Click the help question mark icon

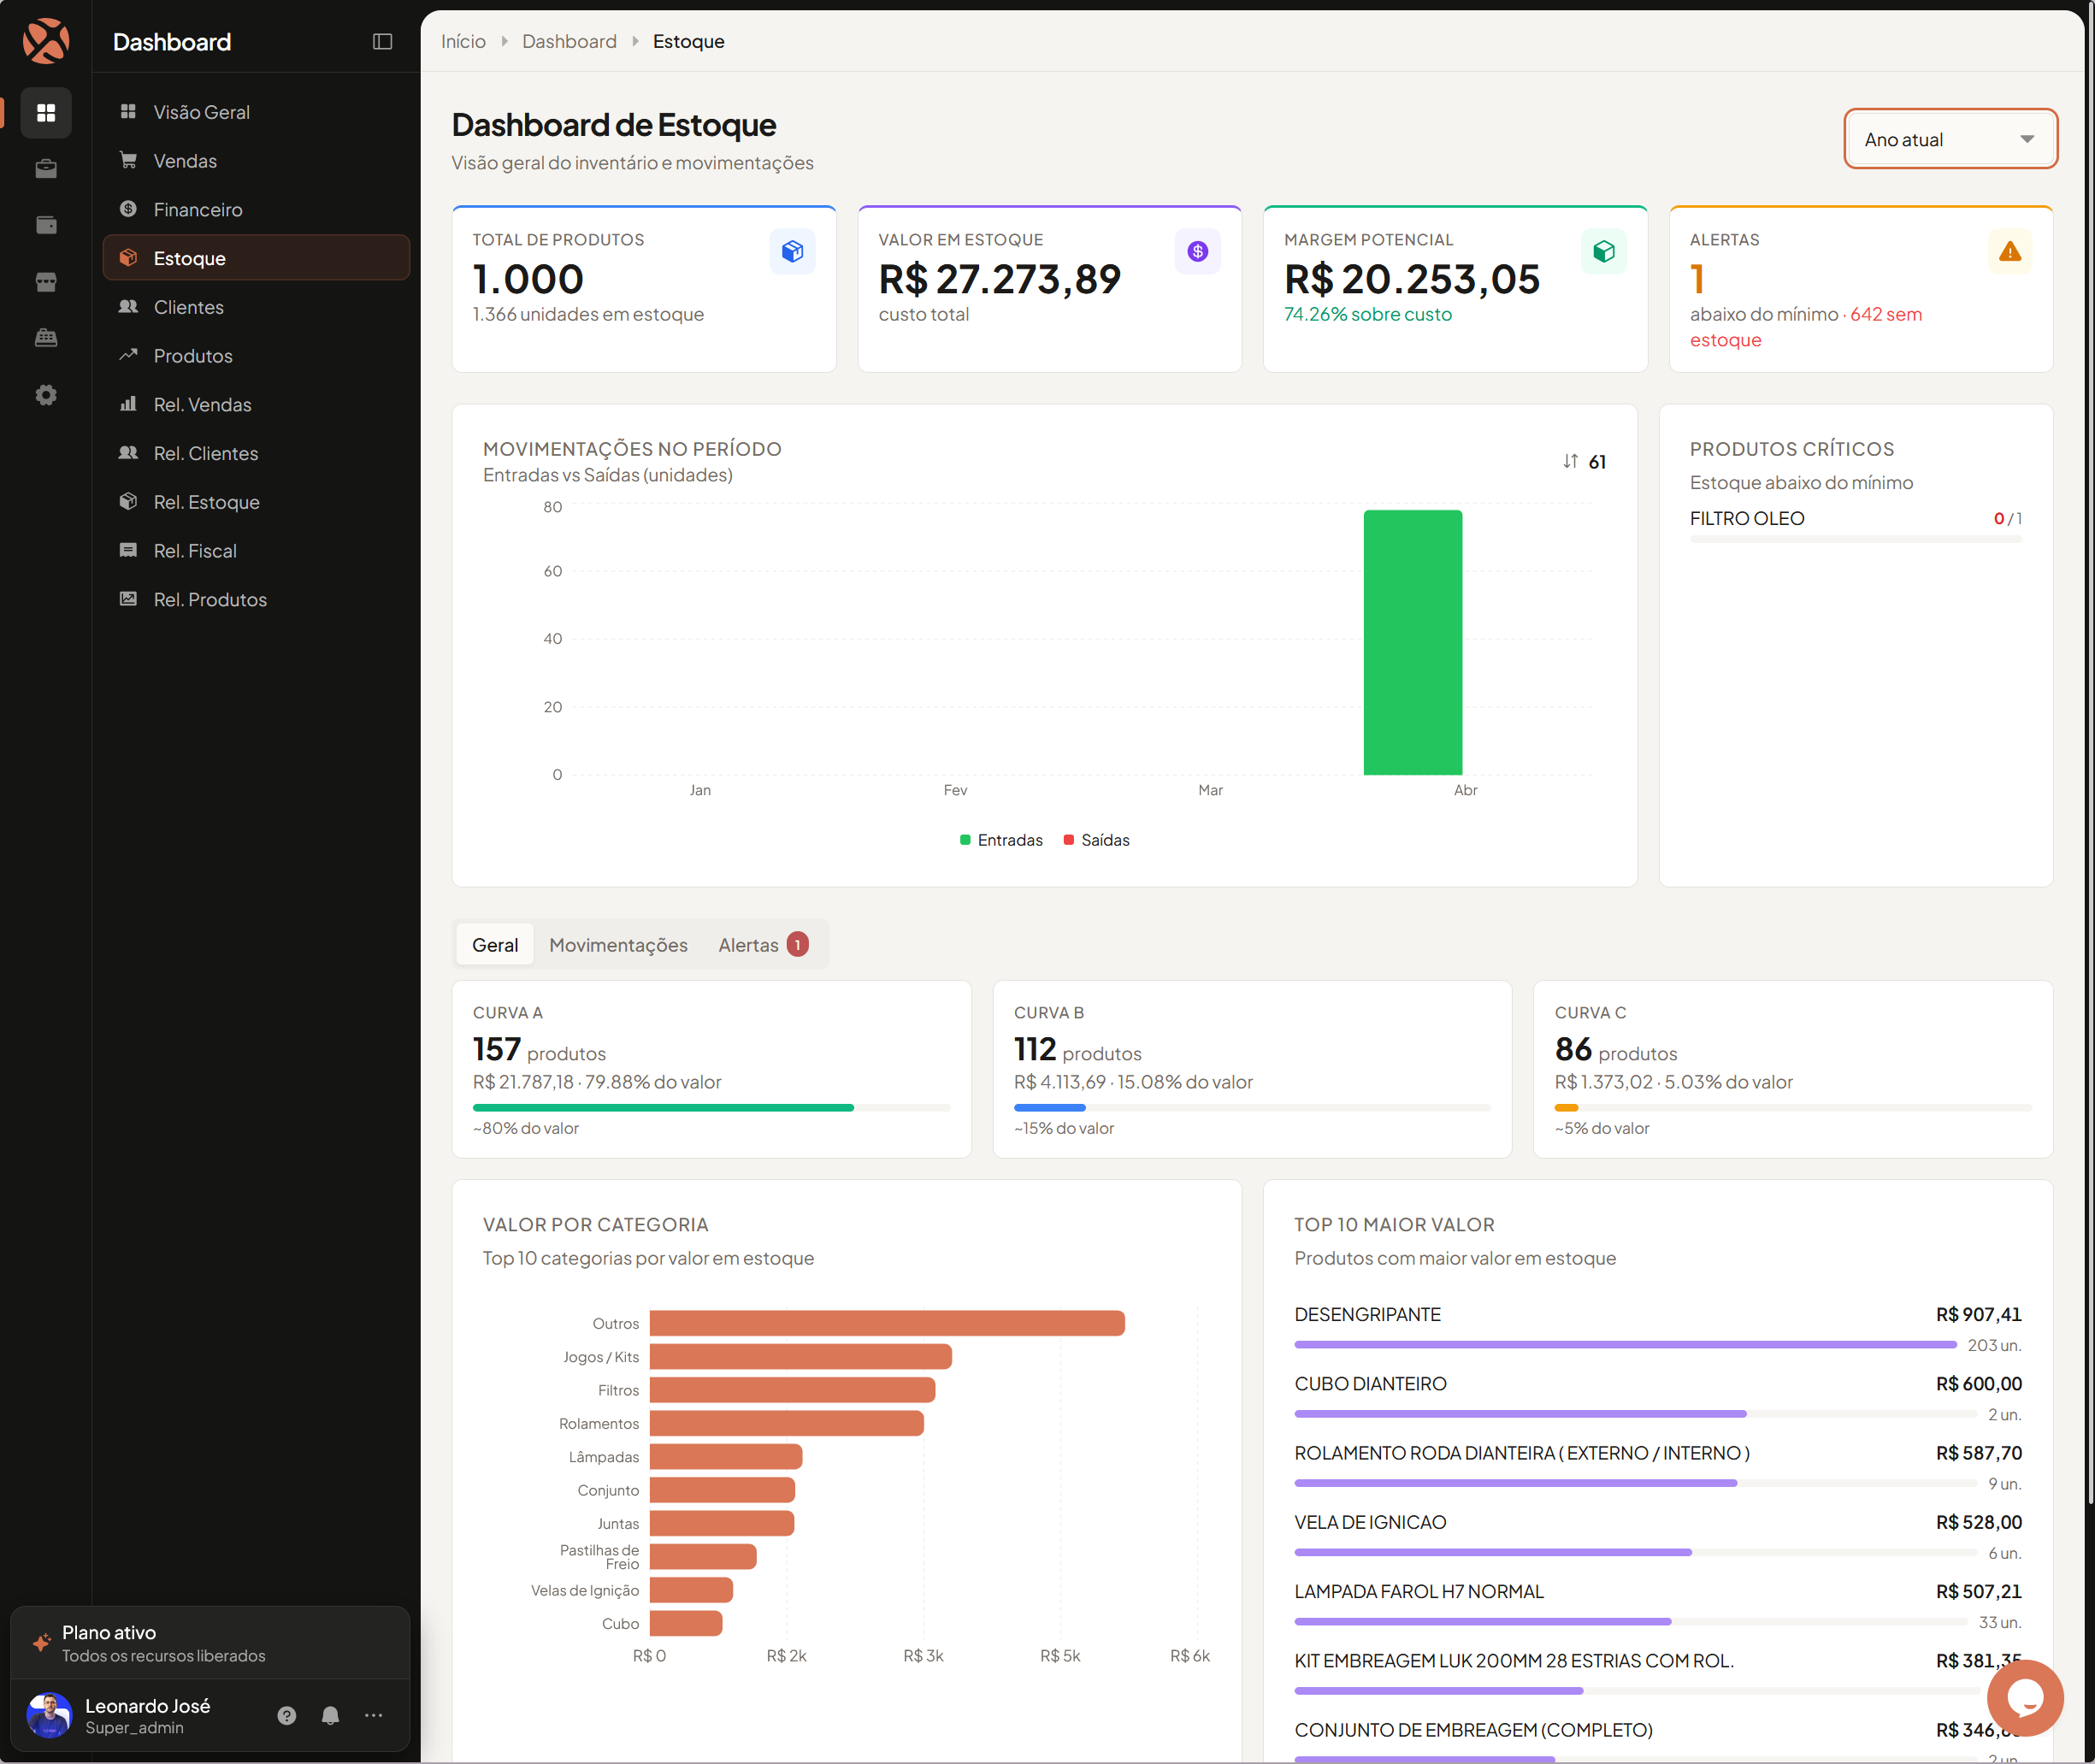[287, 1715]
